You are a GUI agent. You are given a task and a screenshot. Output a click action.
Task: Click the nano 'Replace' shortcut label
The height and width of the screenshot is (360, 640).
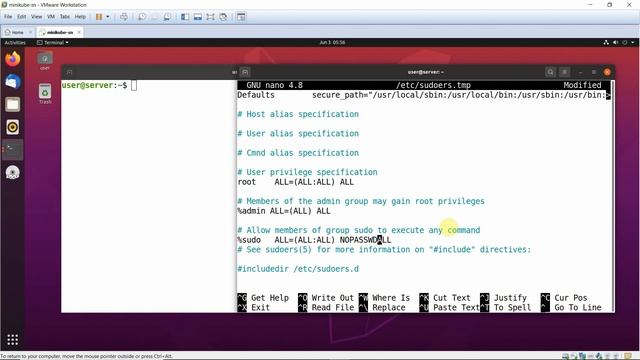point(389,308)
